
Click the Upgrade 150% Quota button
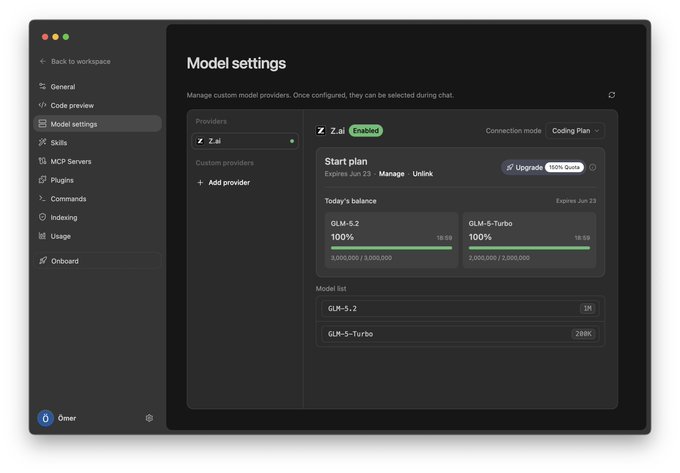pyautogui.click(x=543, y=167)
